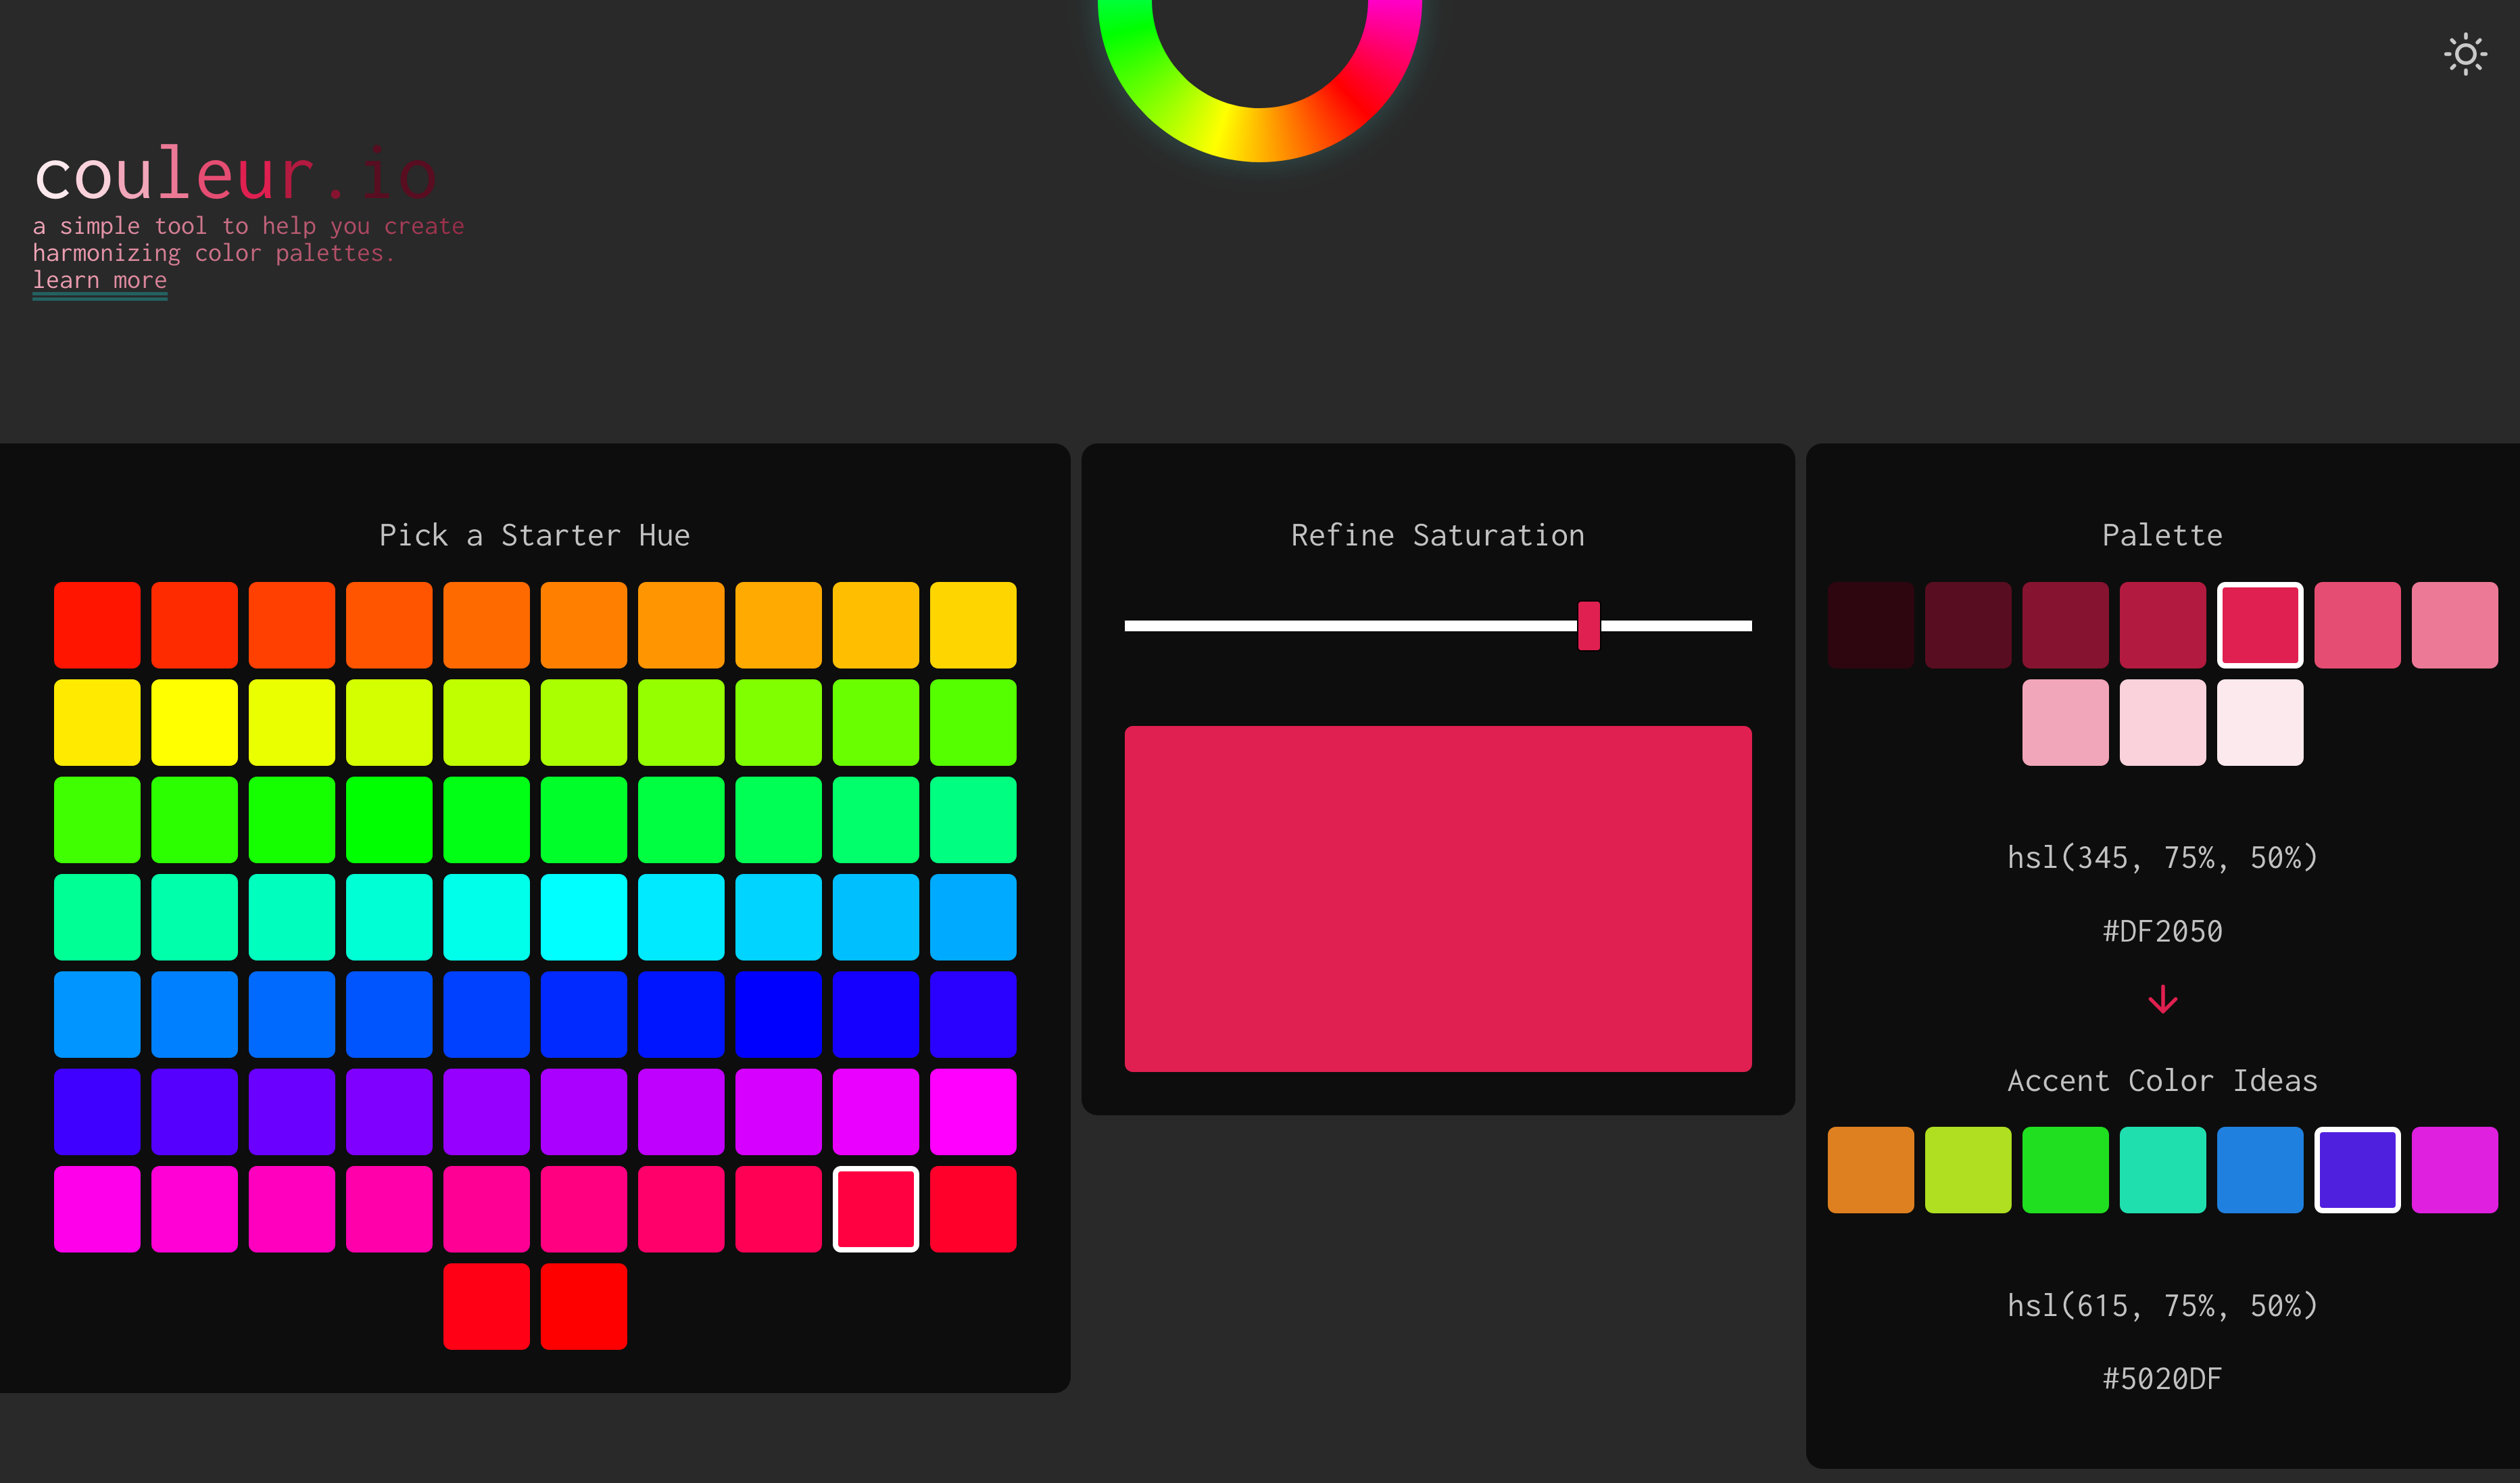Select the purple accent swatch with white border

(2357, 1169)
